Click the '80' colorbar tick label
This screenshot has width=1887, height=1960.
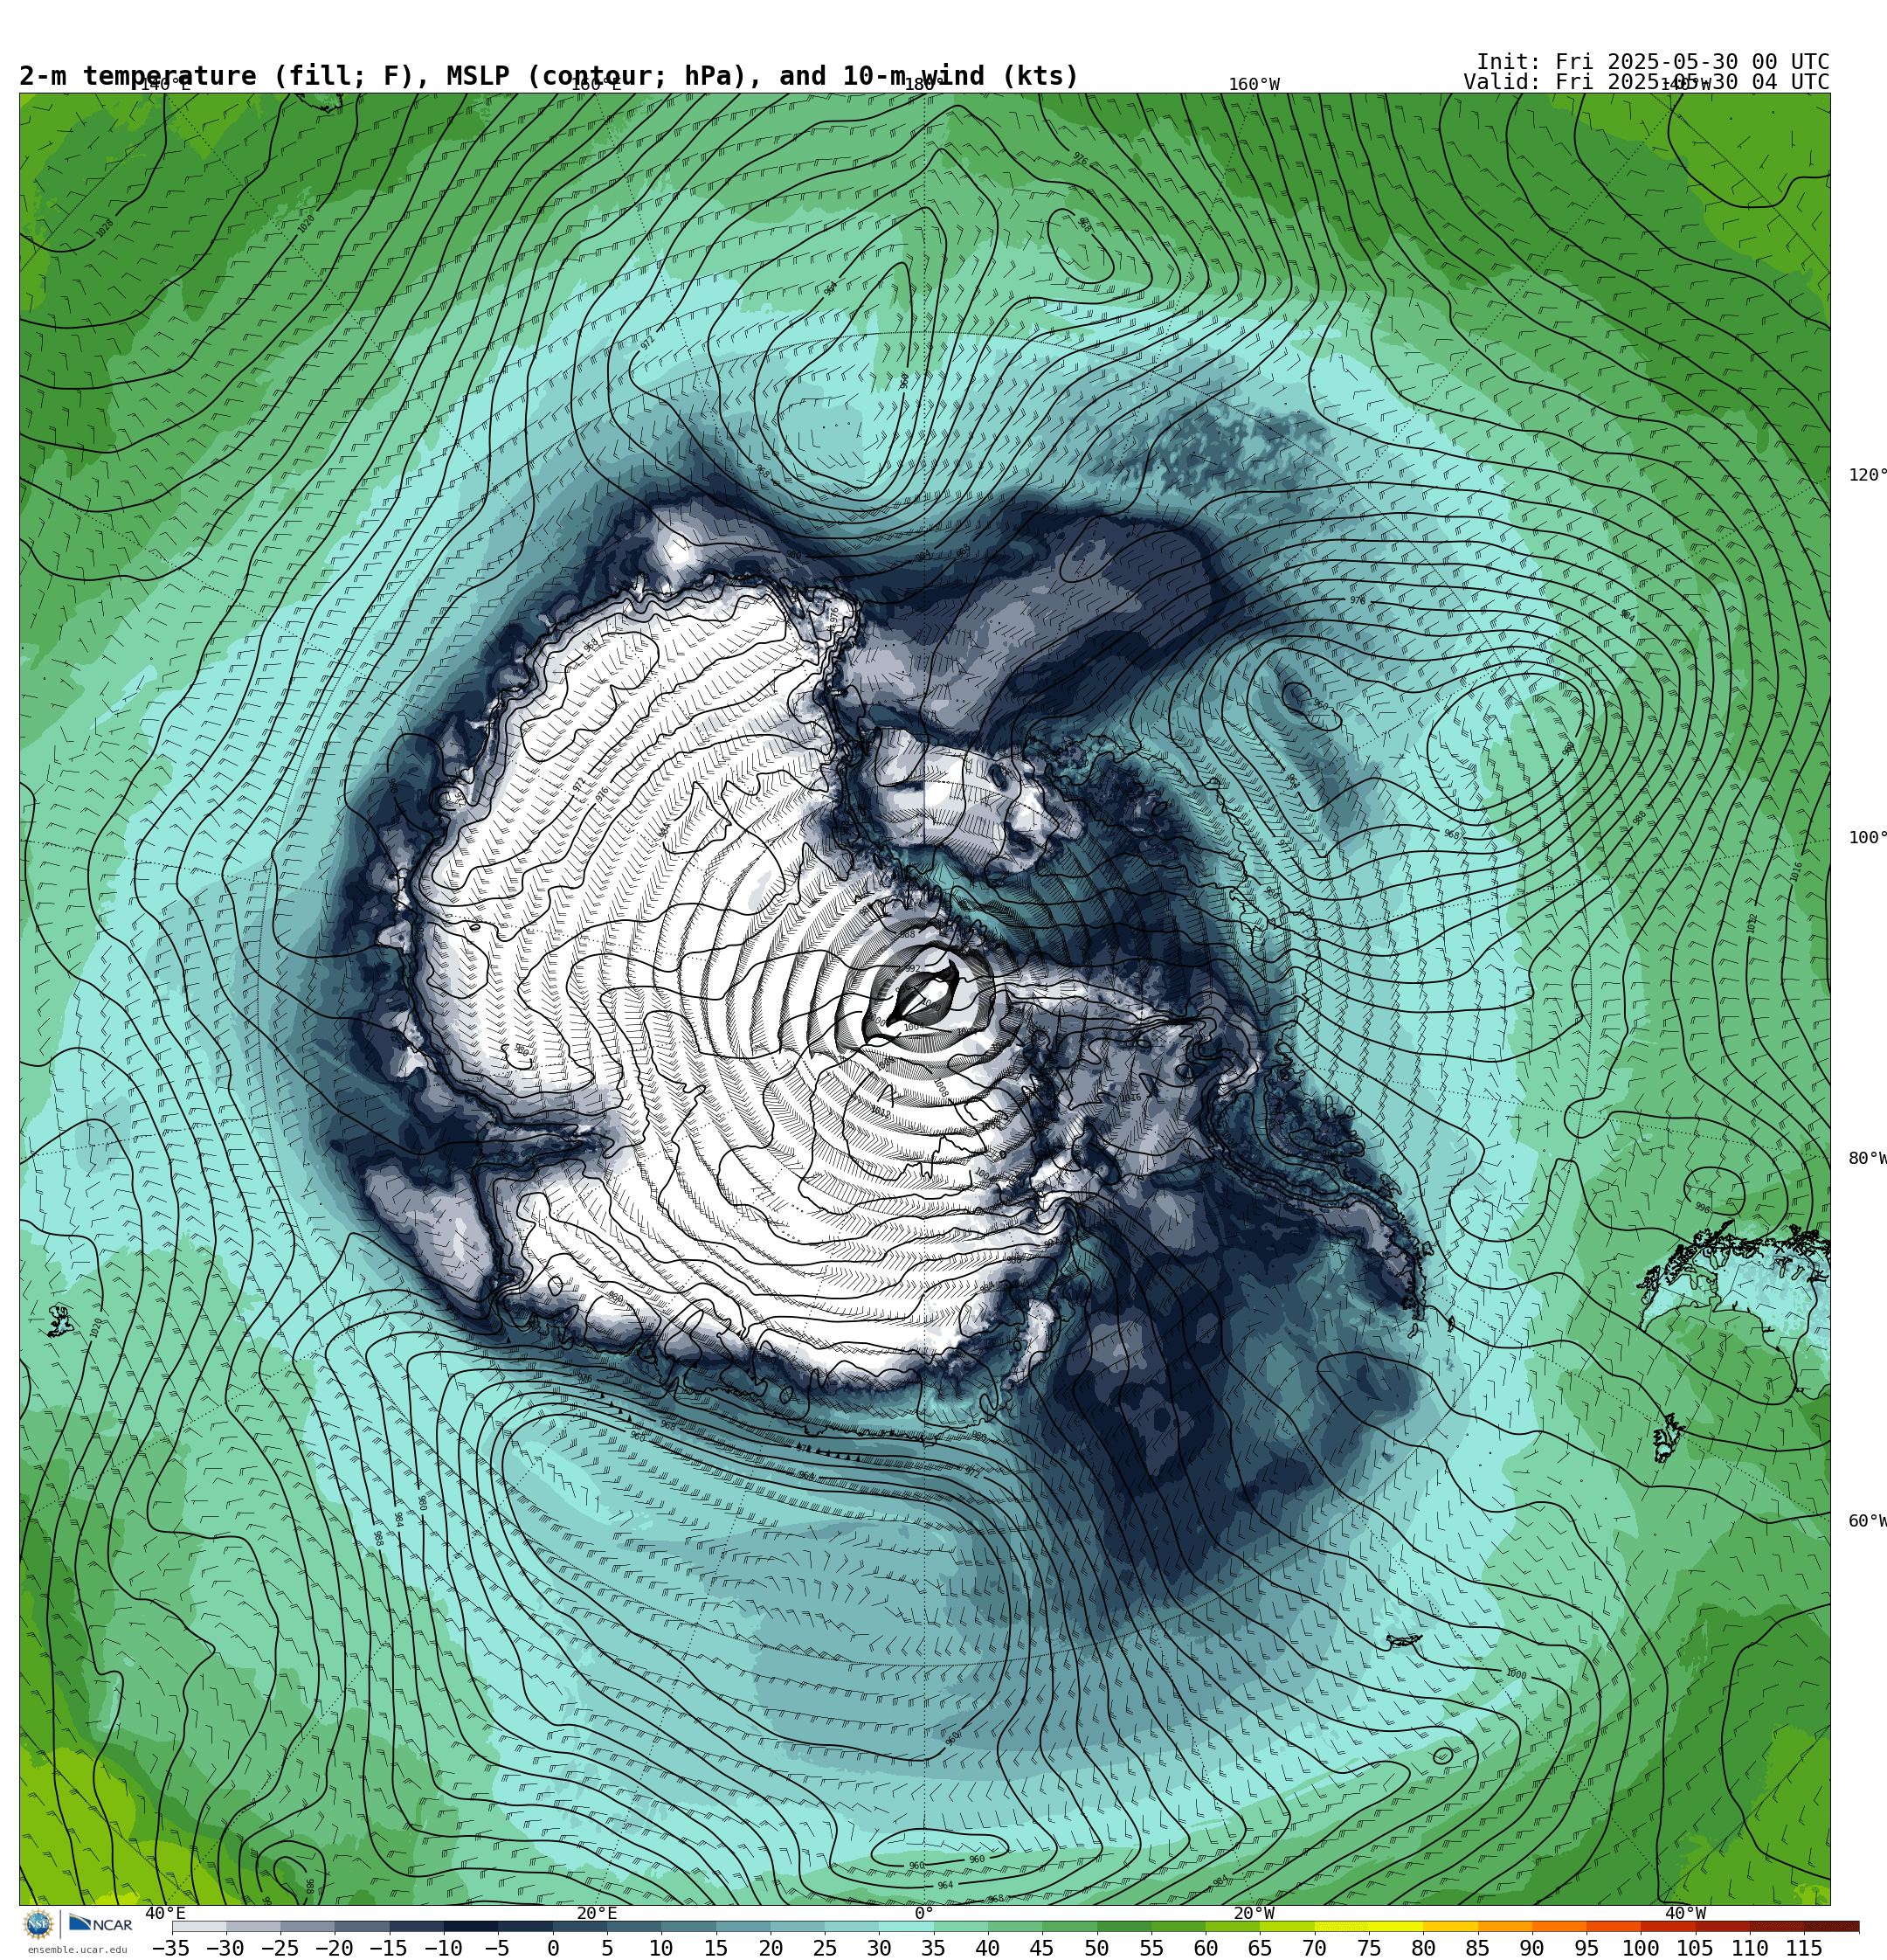tap(1423, 1948)
